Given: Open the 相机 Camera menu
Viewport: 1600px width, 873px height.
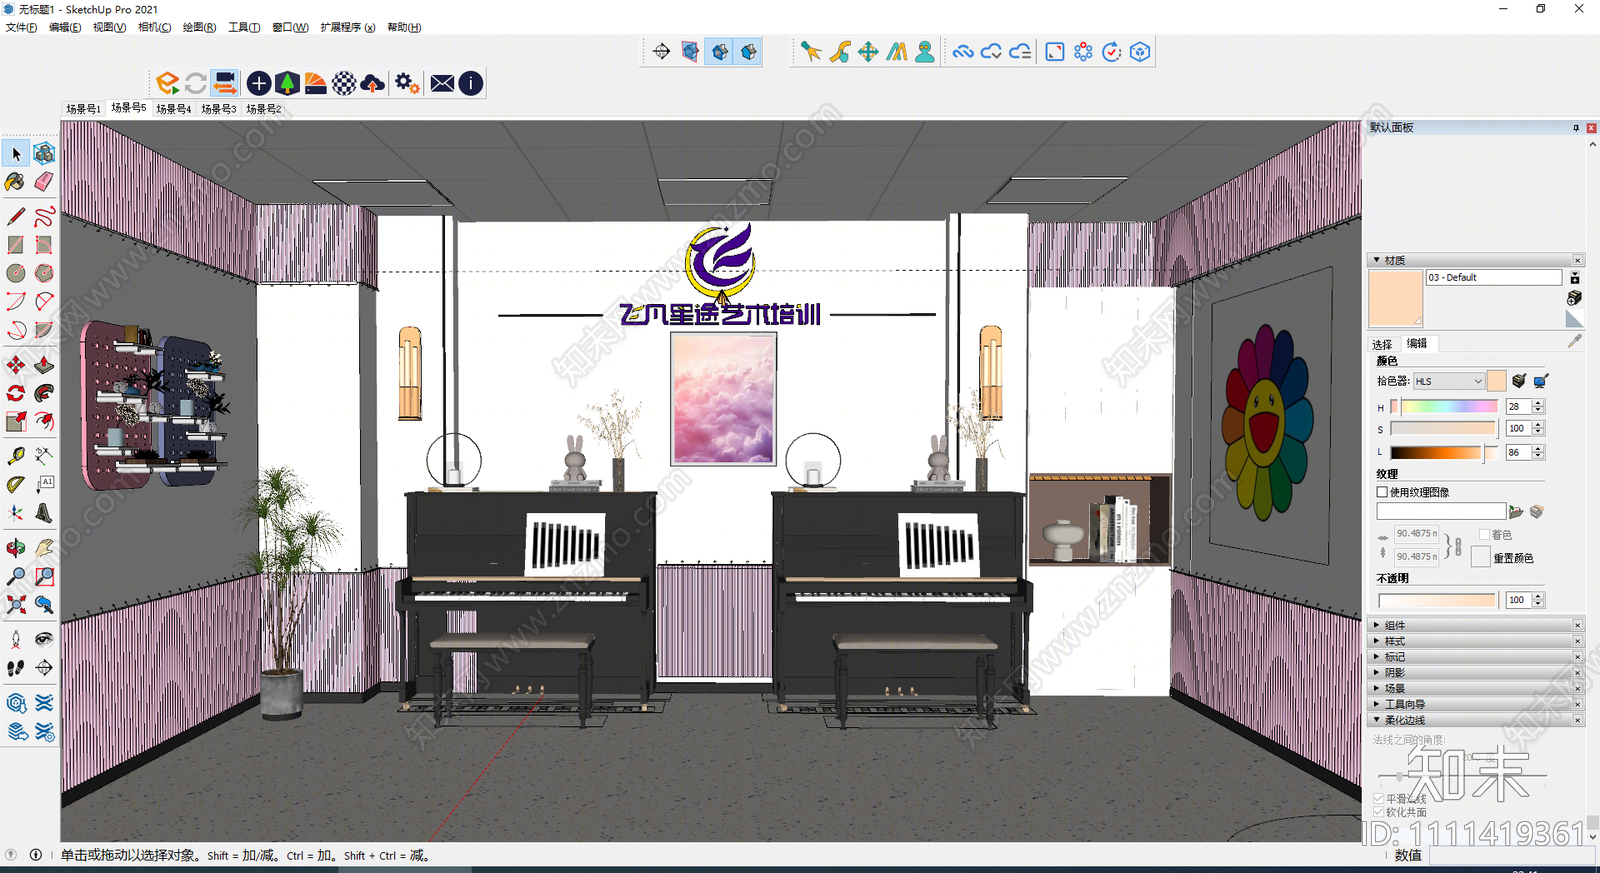Looking at the screenshot, I should click(154, 27).
